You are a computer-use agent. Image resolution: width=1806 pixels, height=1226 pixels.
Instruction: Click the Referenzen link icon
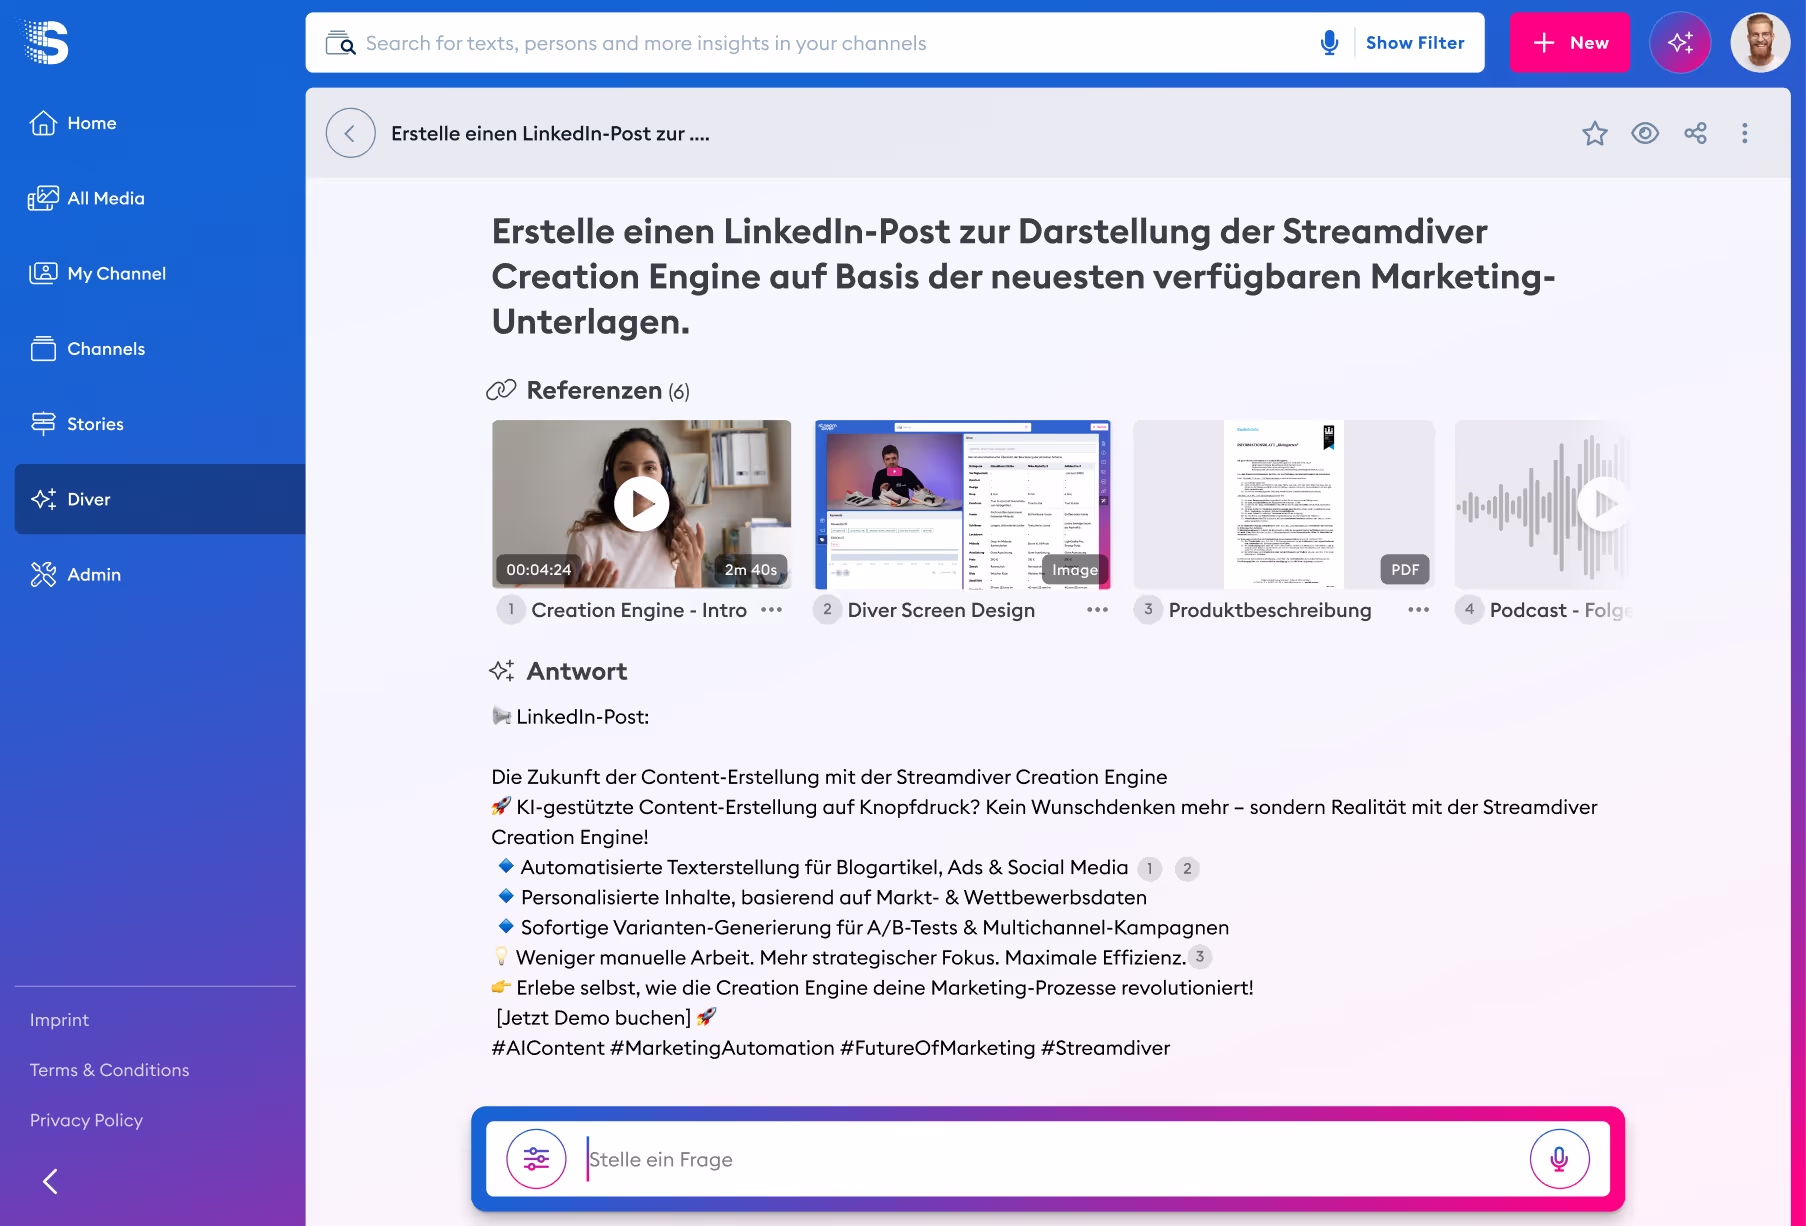click(501, 390)
